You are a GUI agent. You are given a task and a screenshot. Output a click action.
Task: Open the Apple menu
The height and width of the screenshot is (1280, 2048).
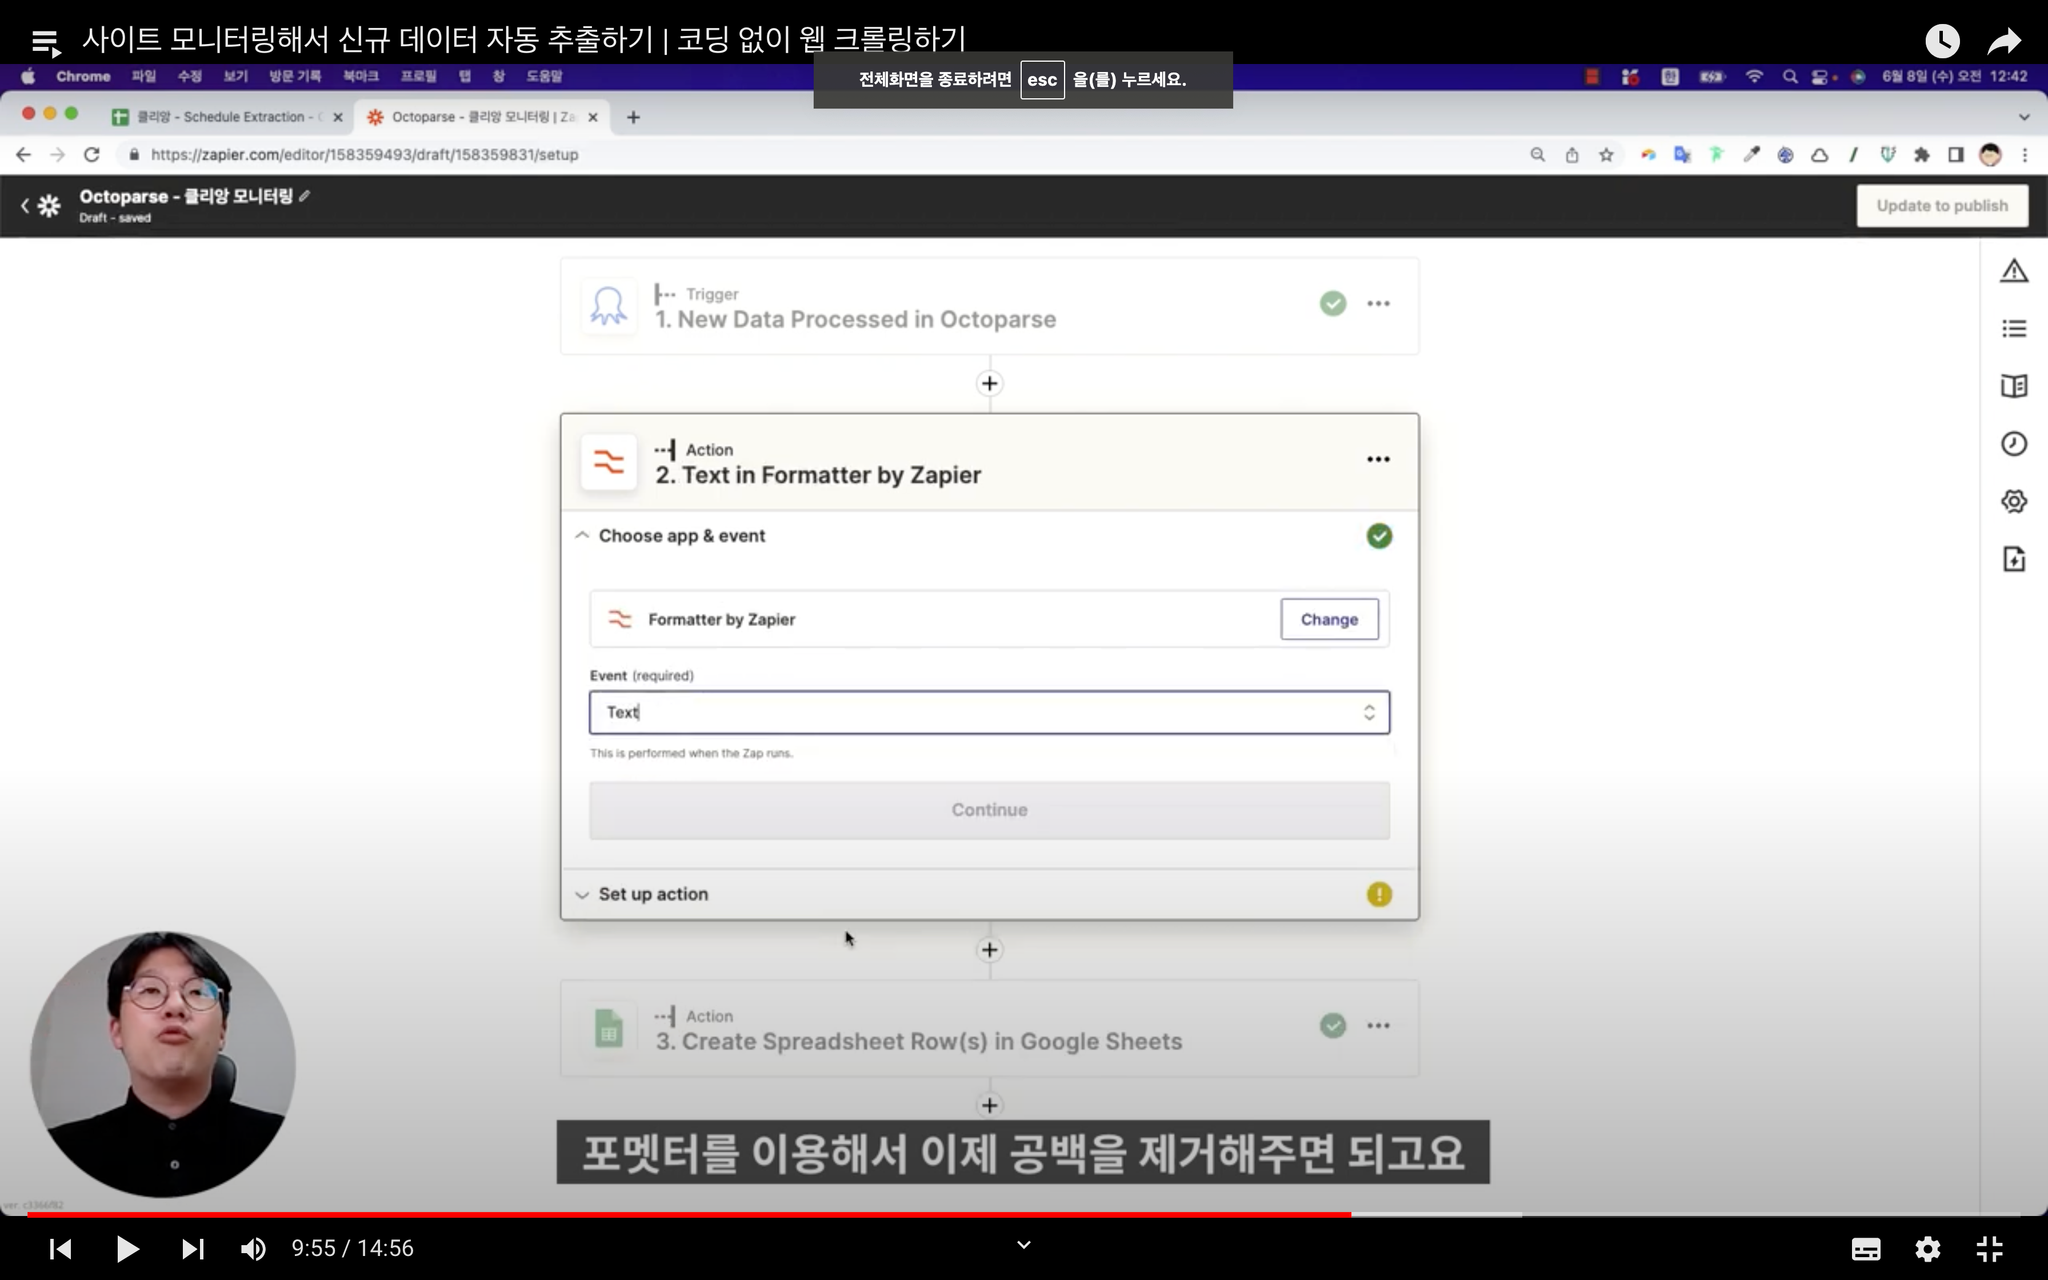(x=28, y=76)
